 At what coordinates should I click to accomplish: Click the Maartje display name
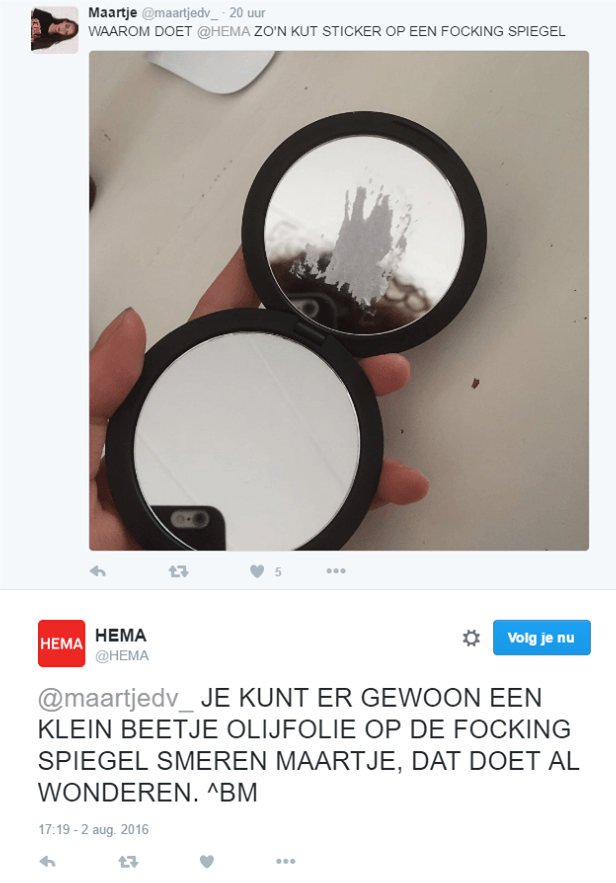pyautogui.click(x=113, y=13)
